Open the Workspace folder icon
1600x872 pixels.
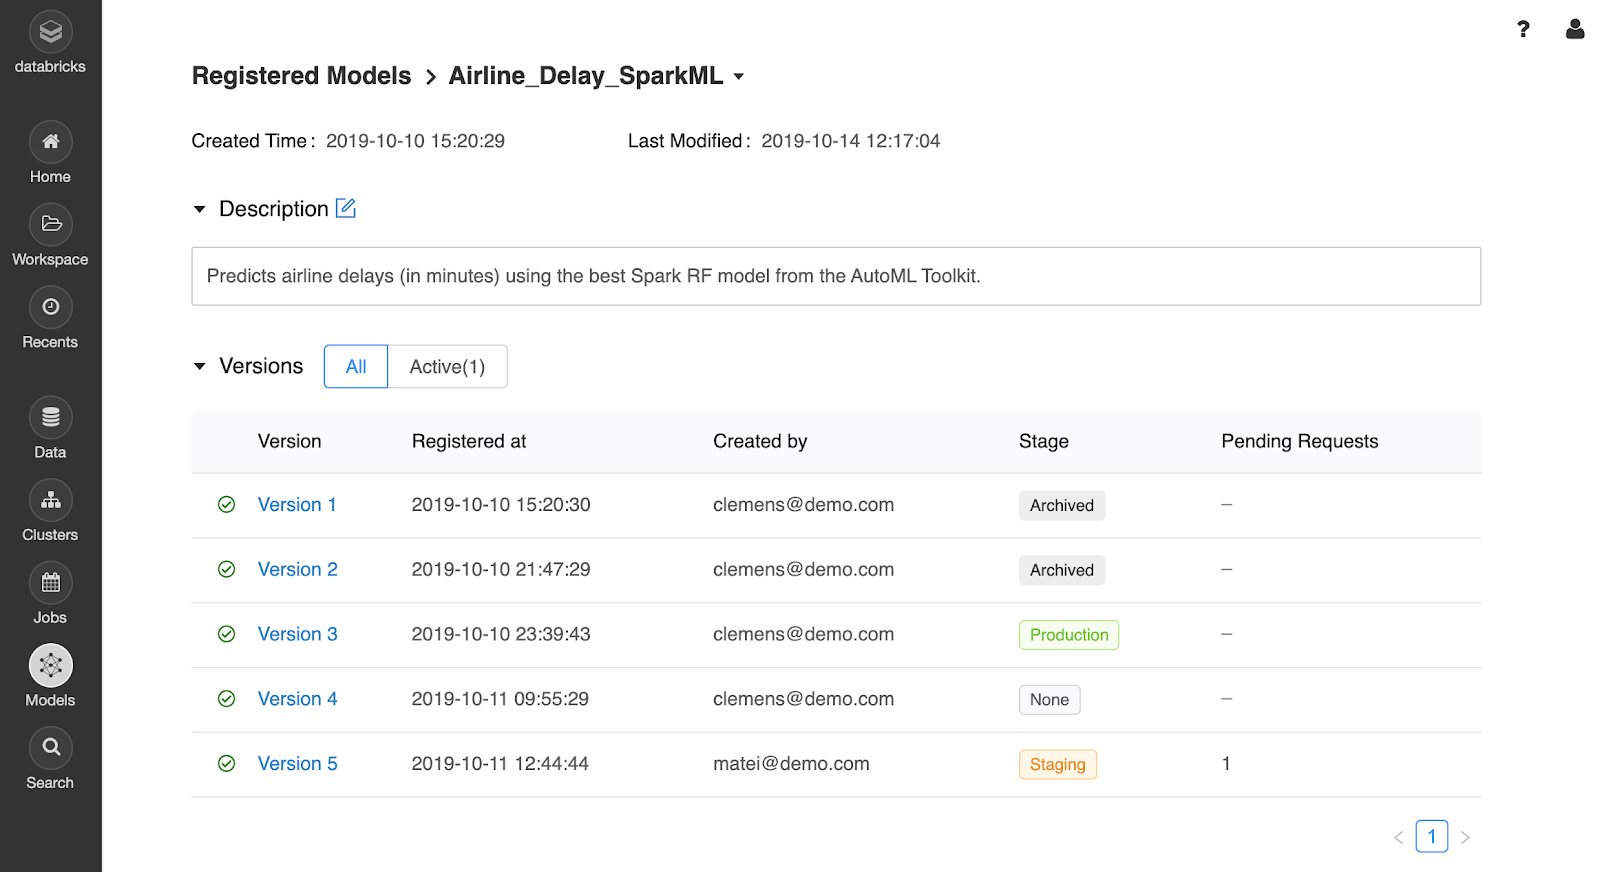pyautogui.click(x=50, y=225)
